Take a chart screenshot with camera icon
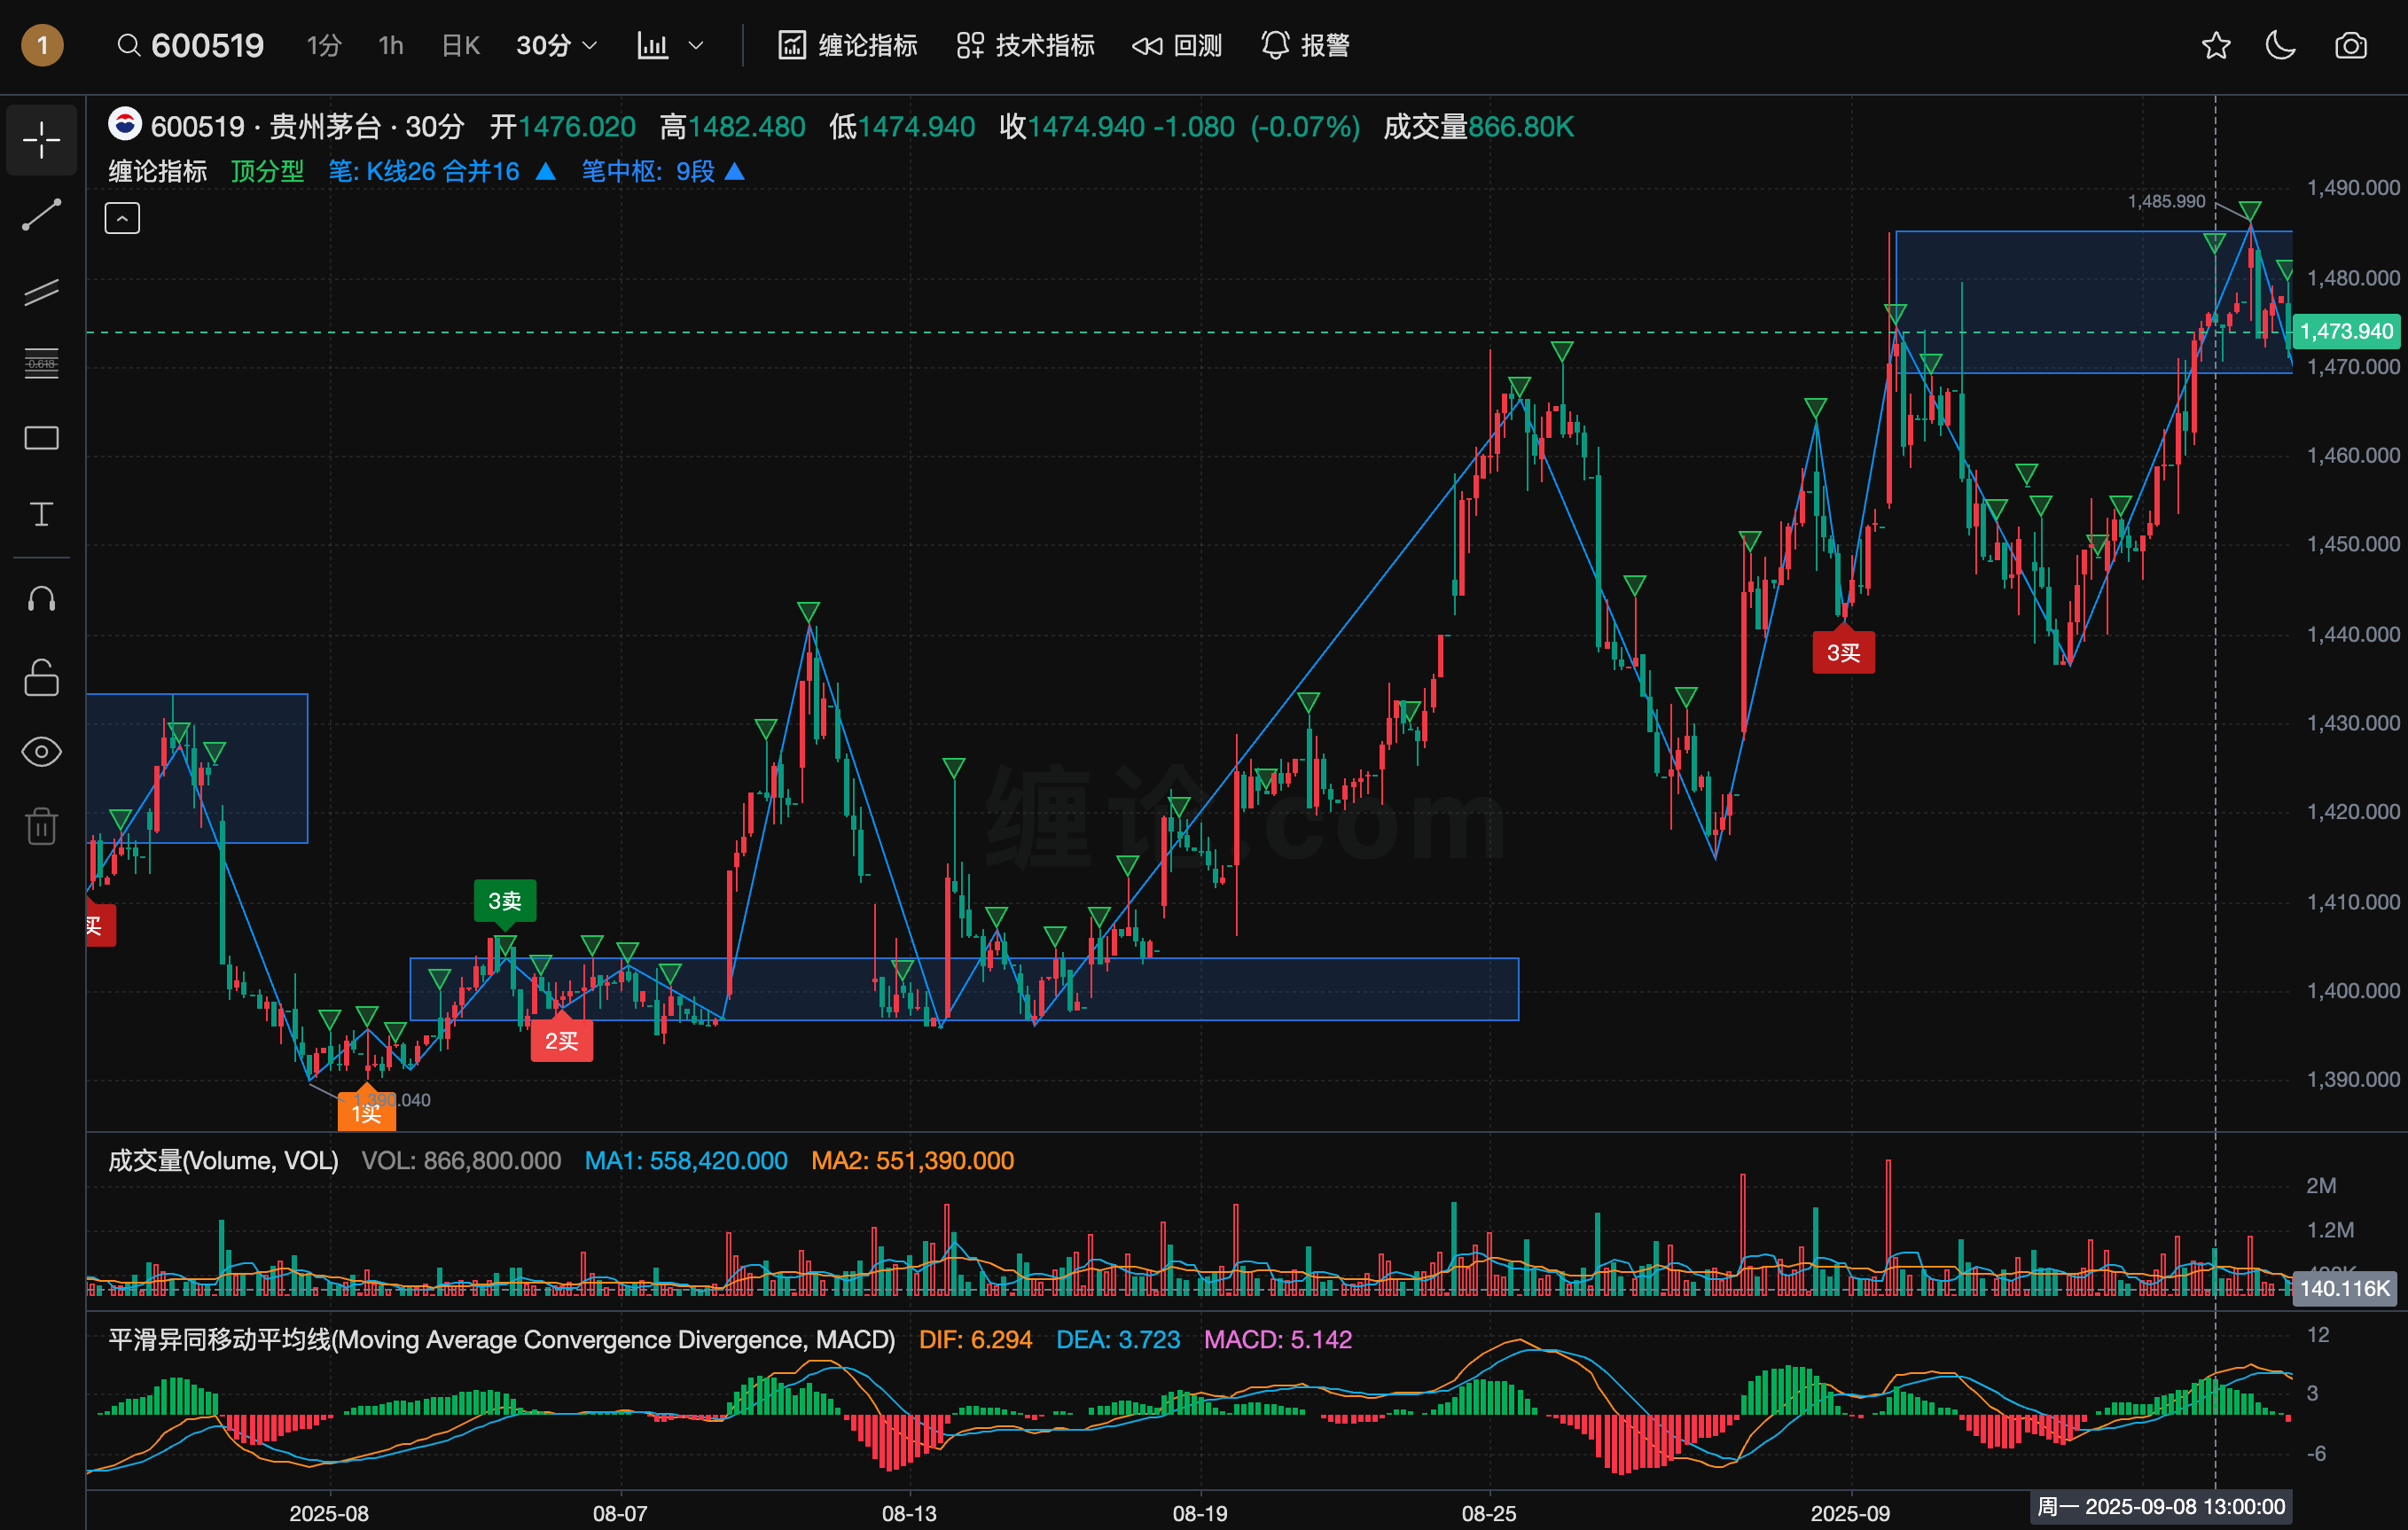Image resolution: width=2408 pixels, height=1530 pixels. [2350, 46]
